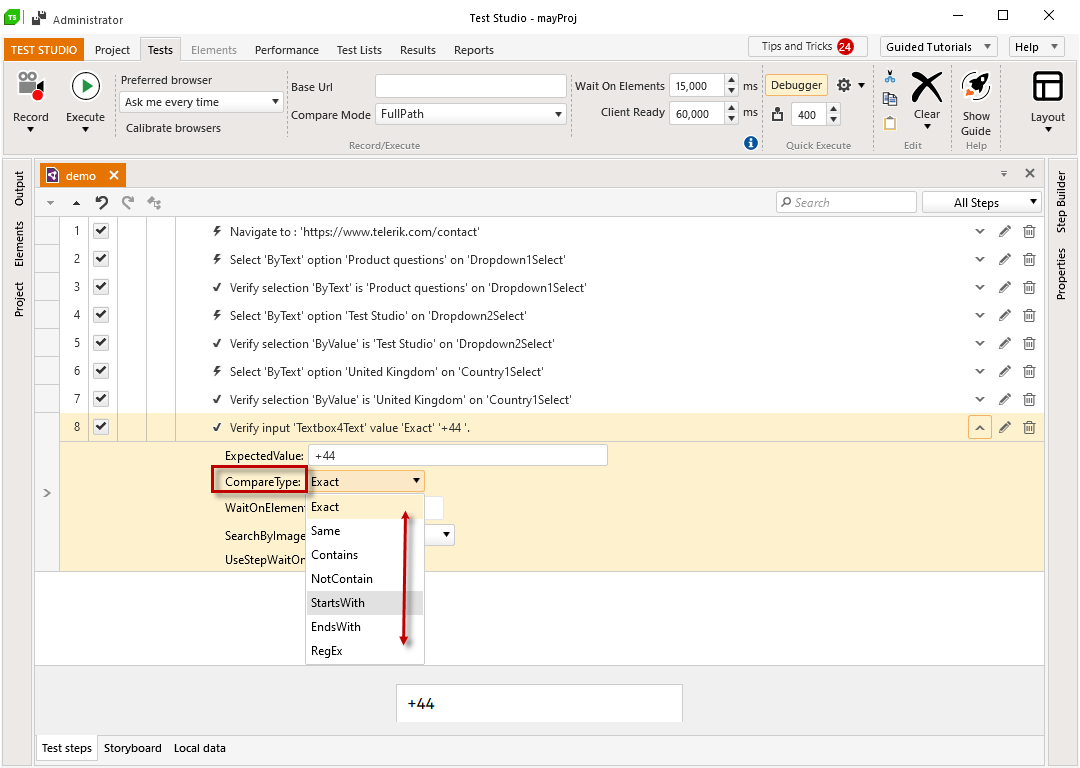Uncheck step 2 checkbox
The height and width of the screenshot is (768, 1080).
101,258
